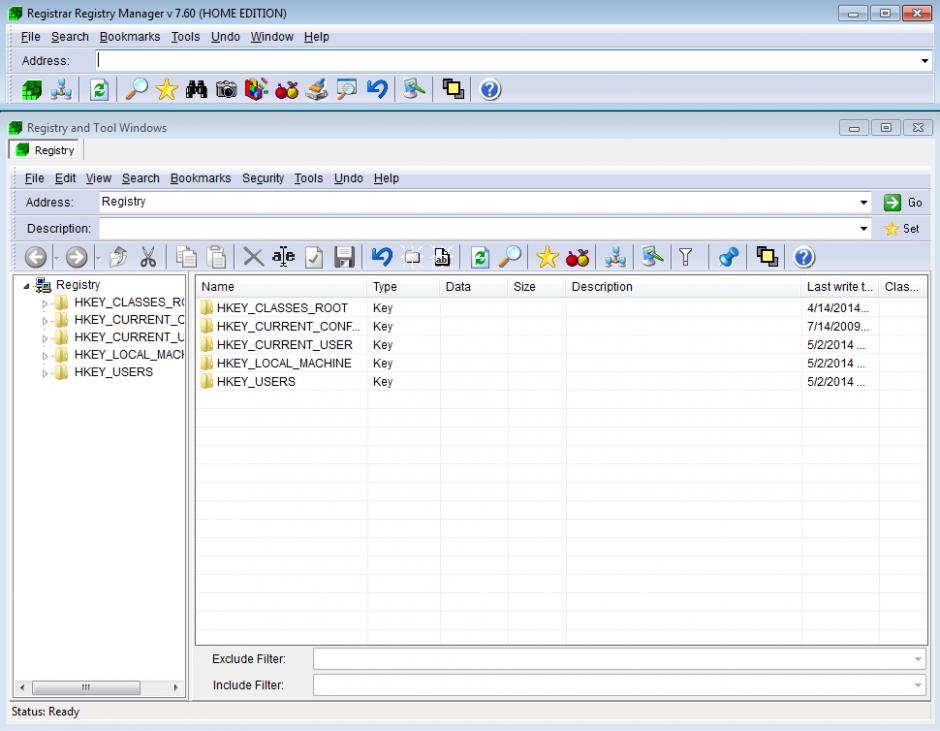The width and height of the screenshot is (940, 731).
Task: Click the new value 'ab' document icon
Action: click(442, 257)
